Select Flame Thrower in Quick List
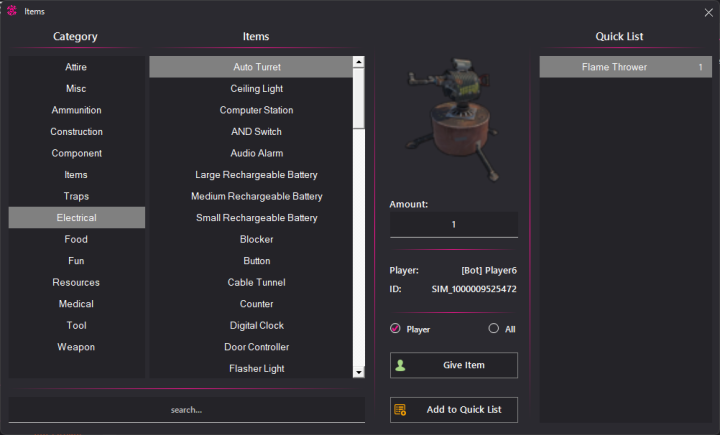This screenshot has height=435, width=720. 625,67
